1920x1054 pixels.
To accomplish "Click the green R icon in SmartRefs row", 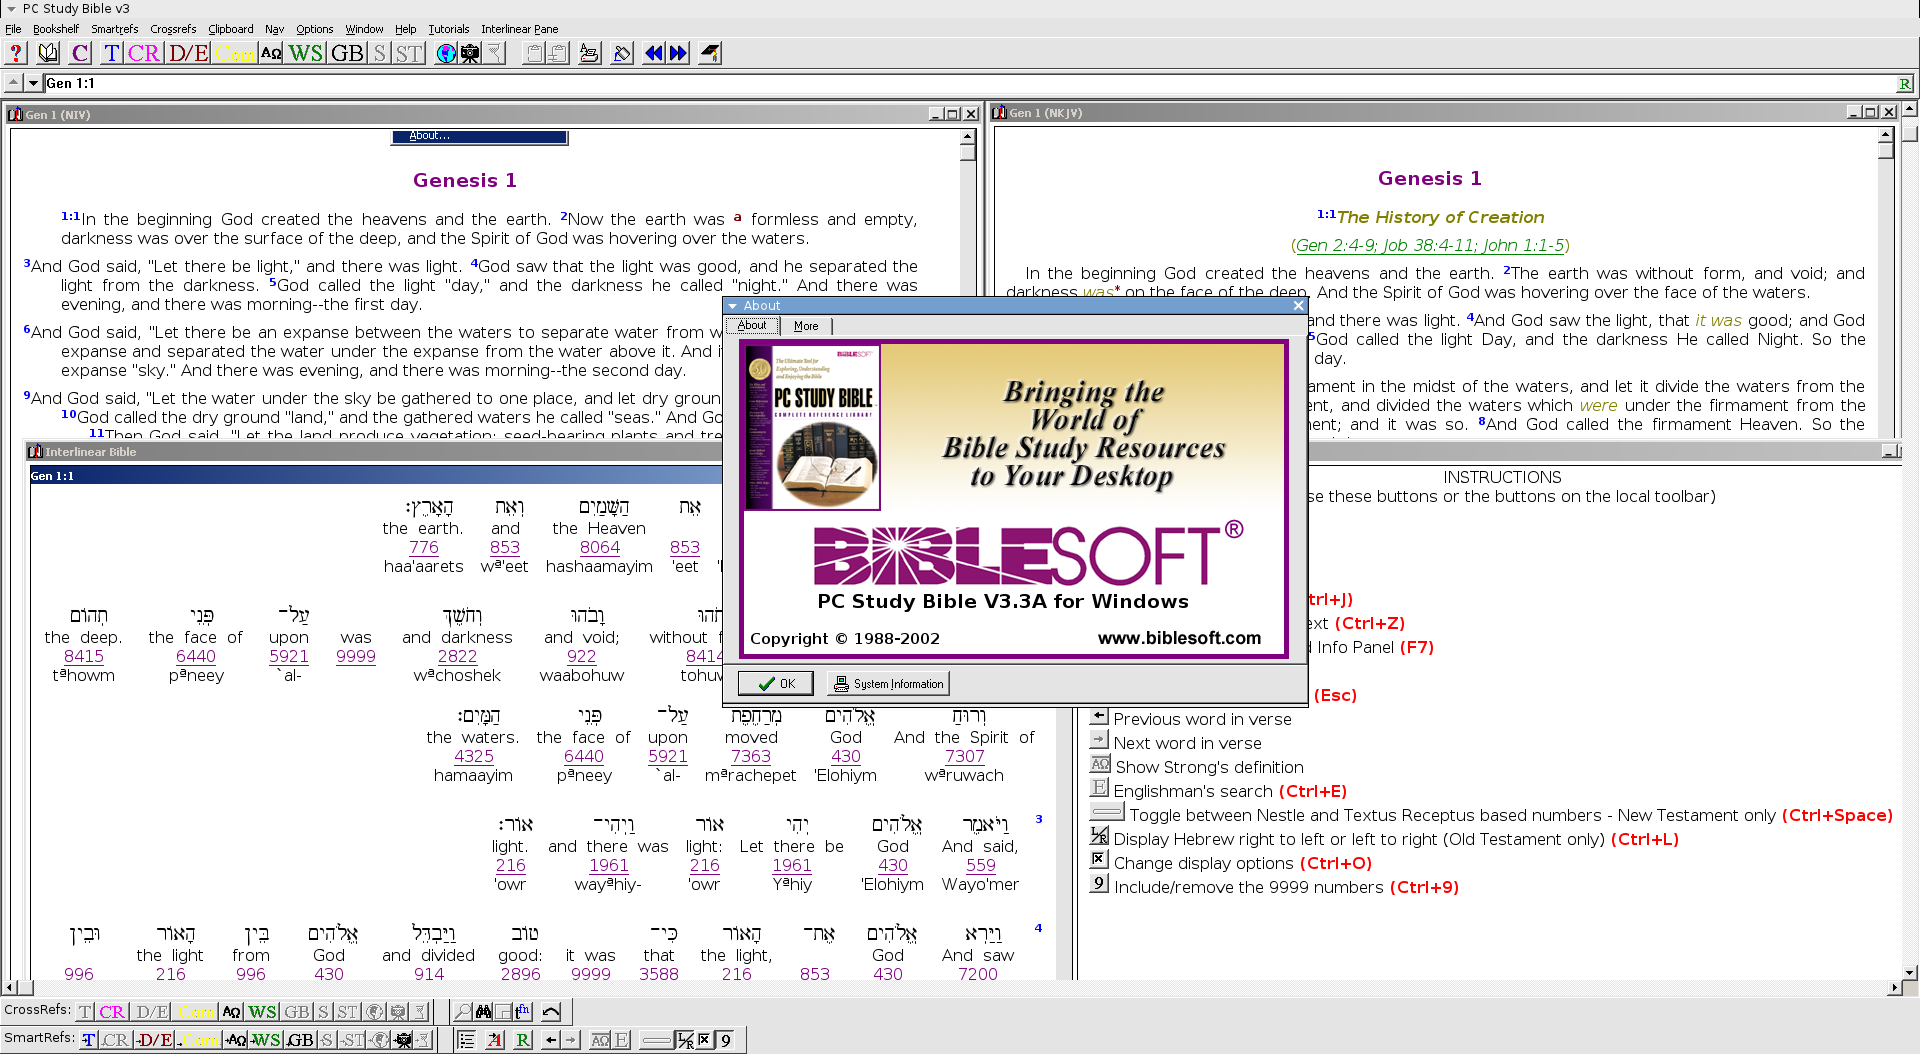I will click(x=523, y=1039).
